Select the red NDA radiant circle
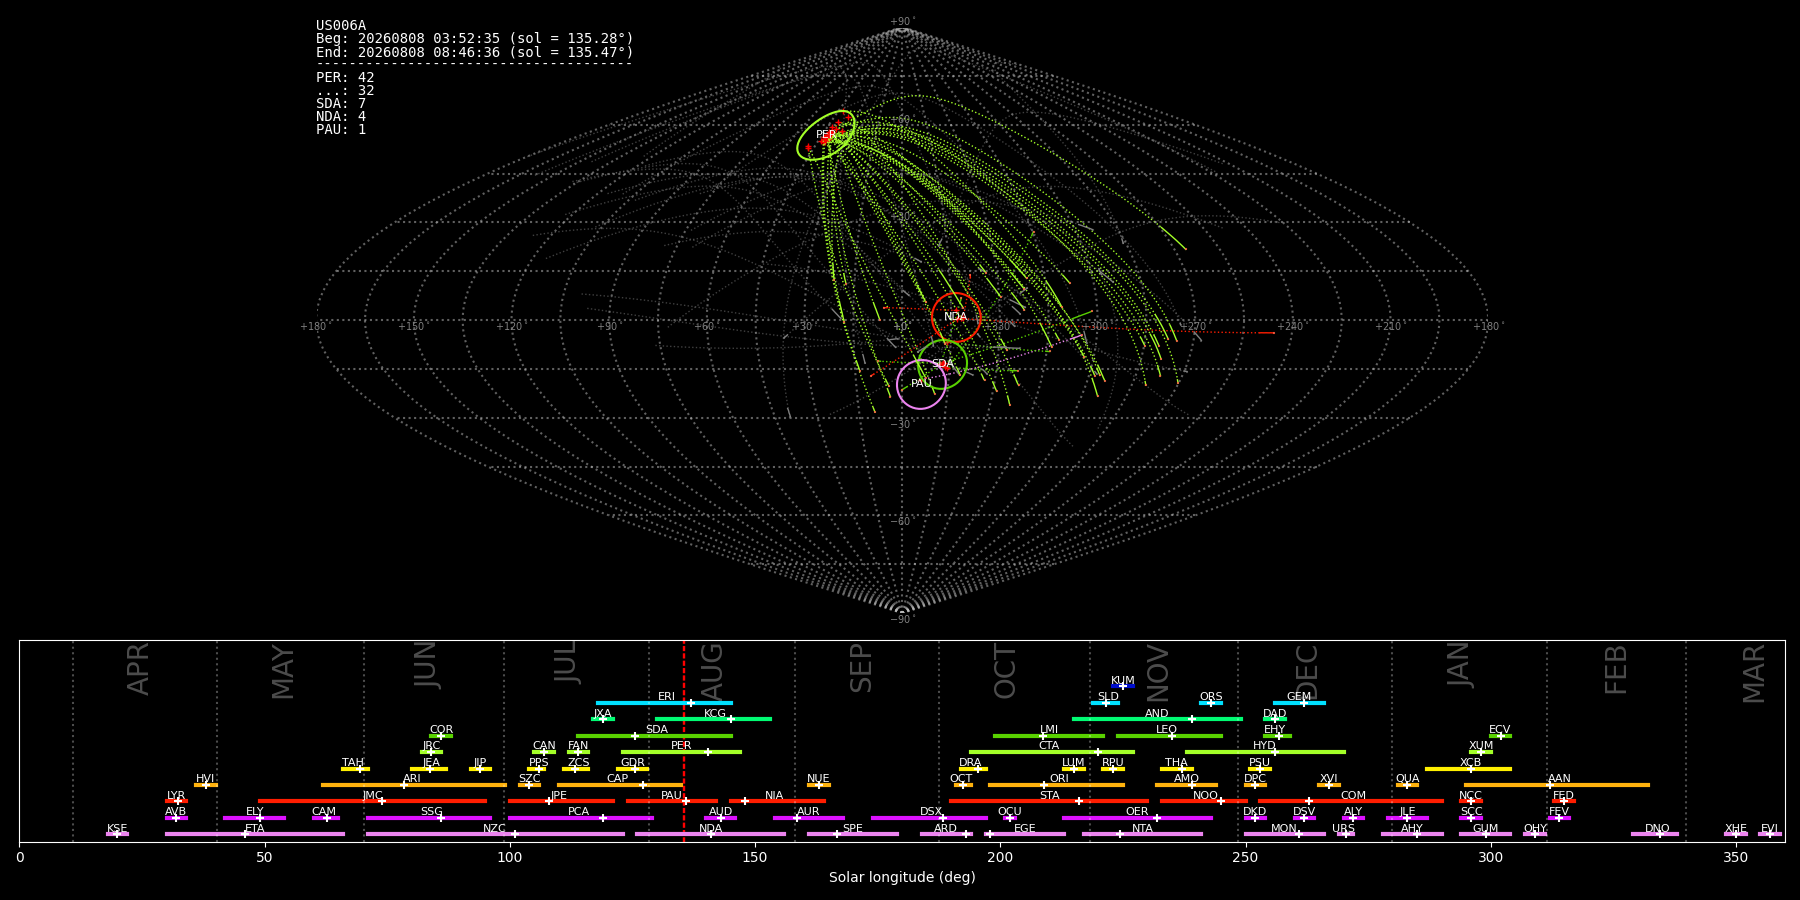 (956, 317)
